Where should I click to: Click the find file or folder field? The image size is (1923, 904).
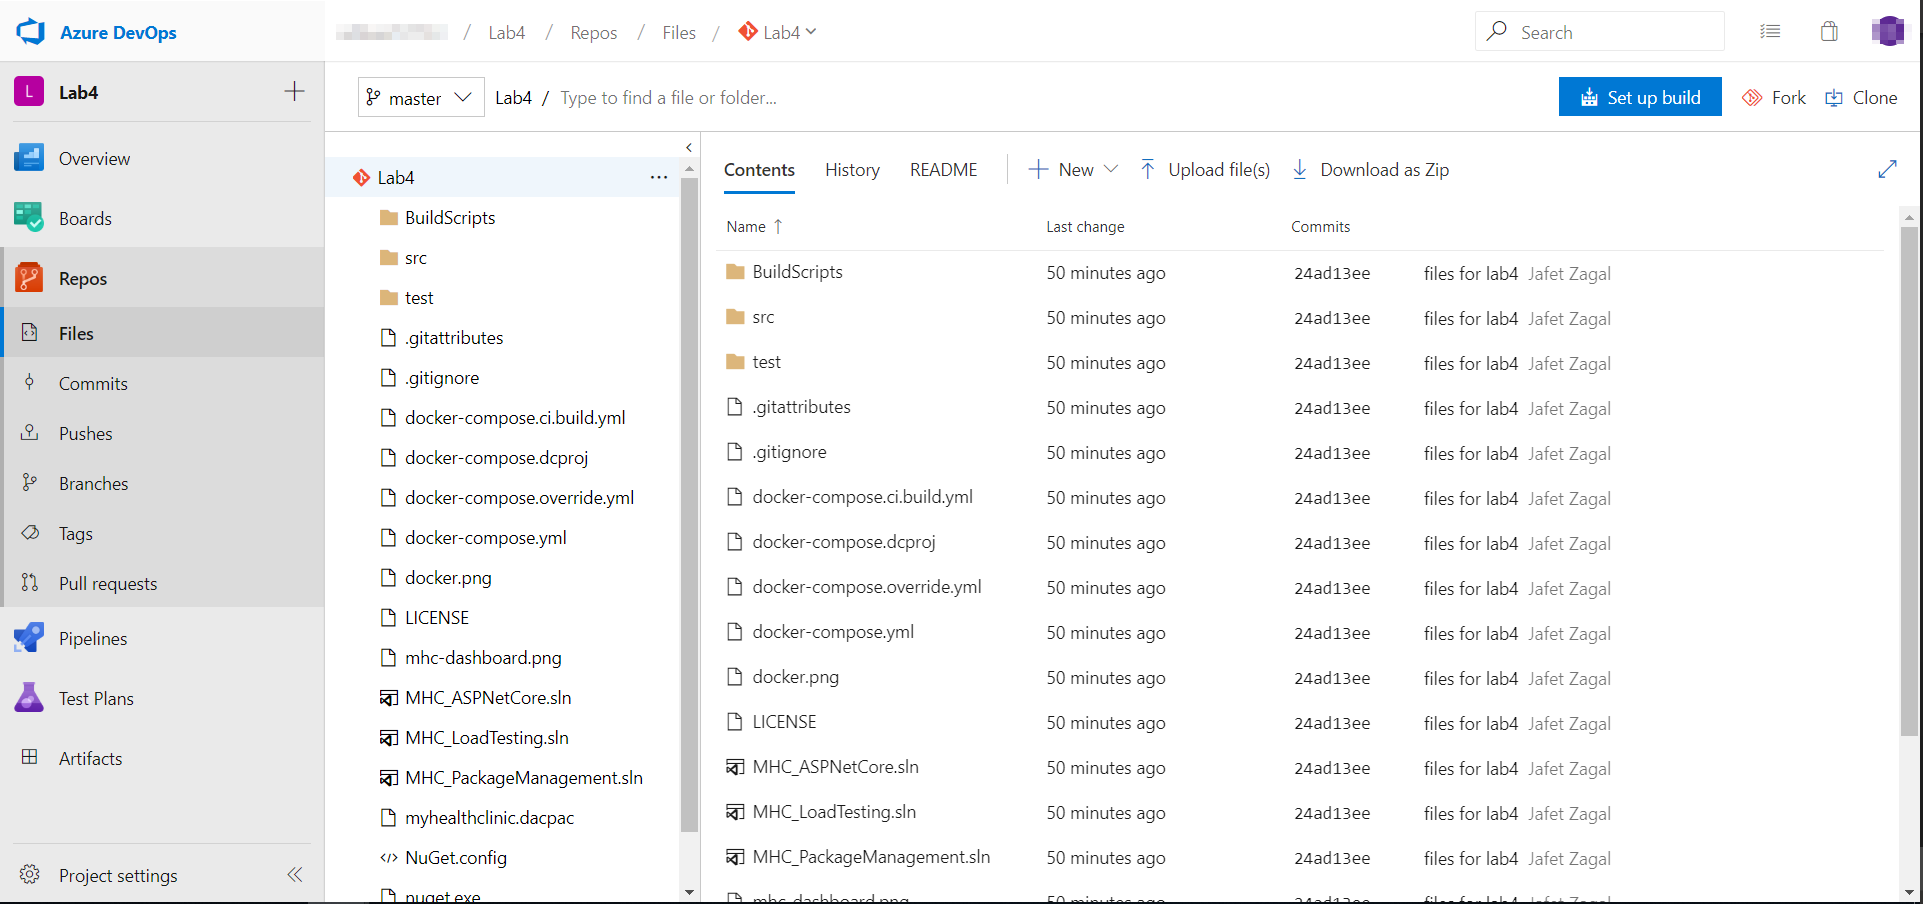668,97
